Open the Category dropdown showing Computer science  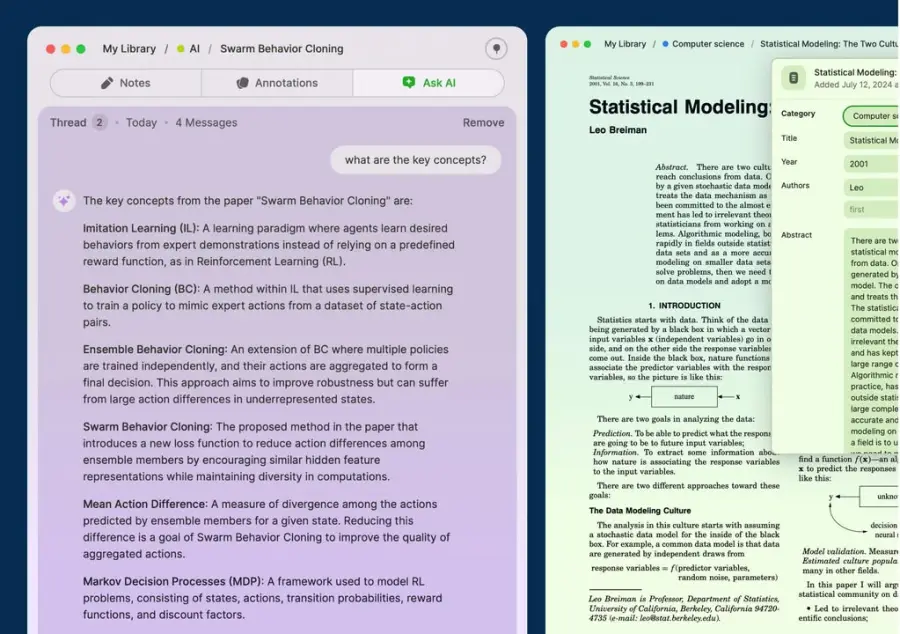[871, 116]
